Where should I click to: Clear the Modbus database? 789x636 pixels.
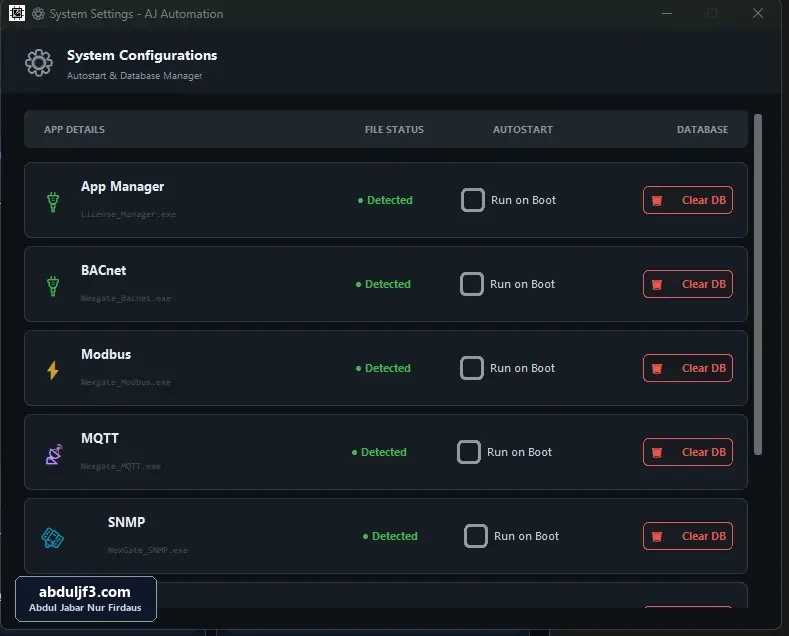(688, 368)
